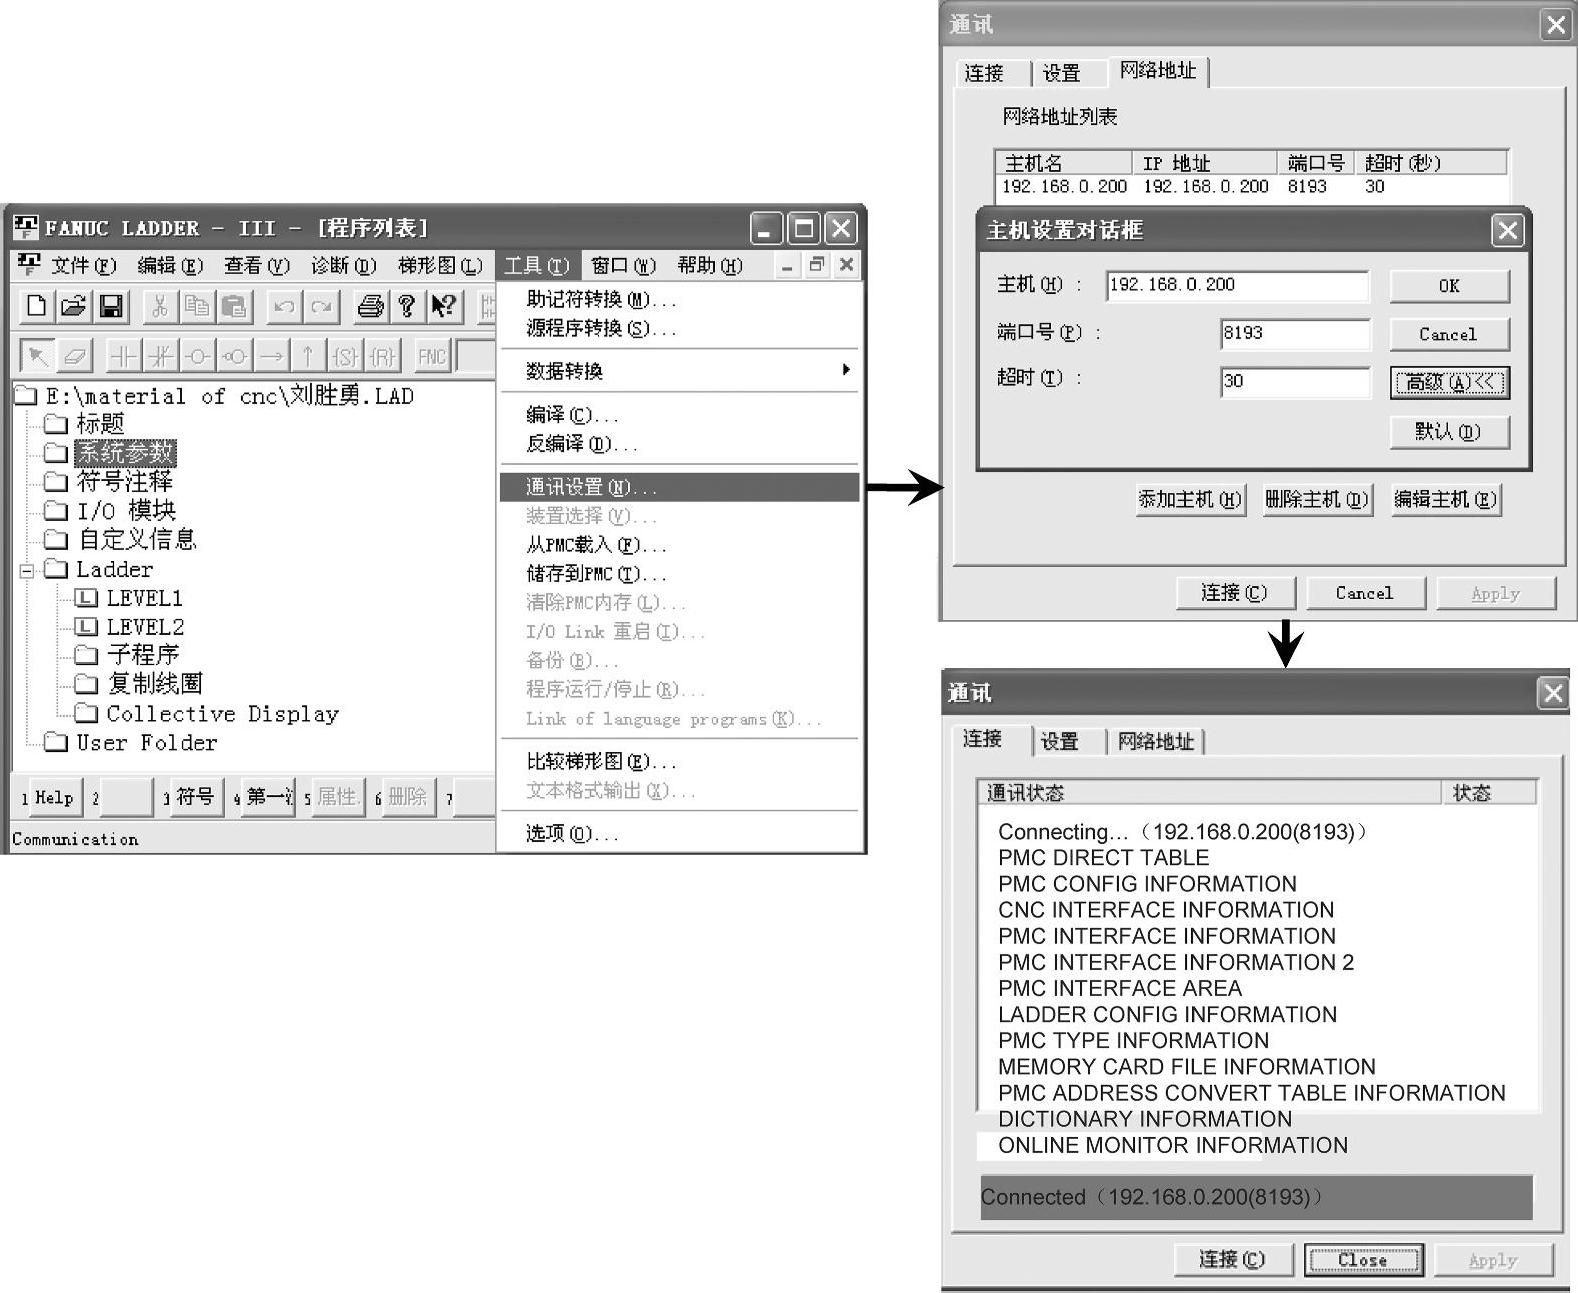Select 系统参数 in the program tree

click(125, 453)
